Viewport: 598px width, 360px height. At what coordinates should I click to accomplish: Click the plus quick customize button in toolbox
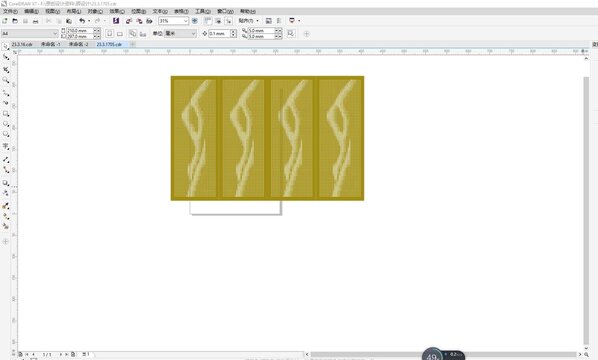tap(5, 241)
